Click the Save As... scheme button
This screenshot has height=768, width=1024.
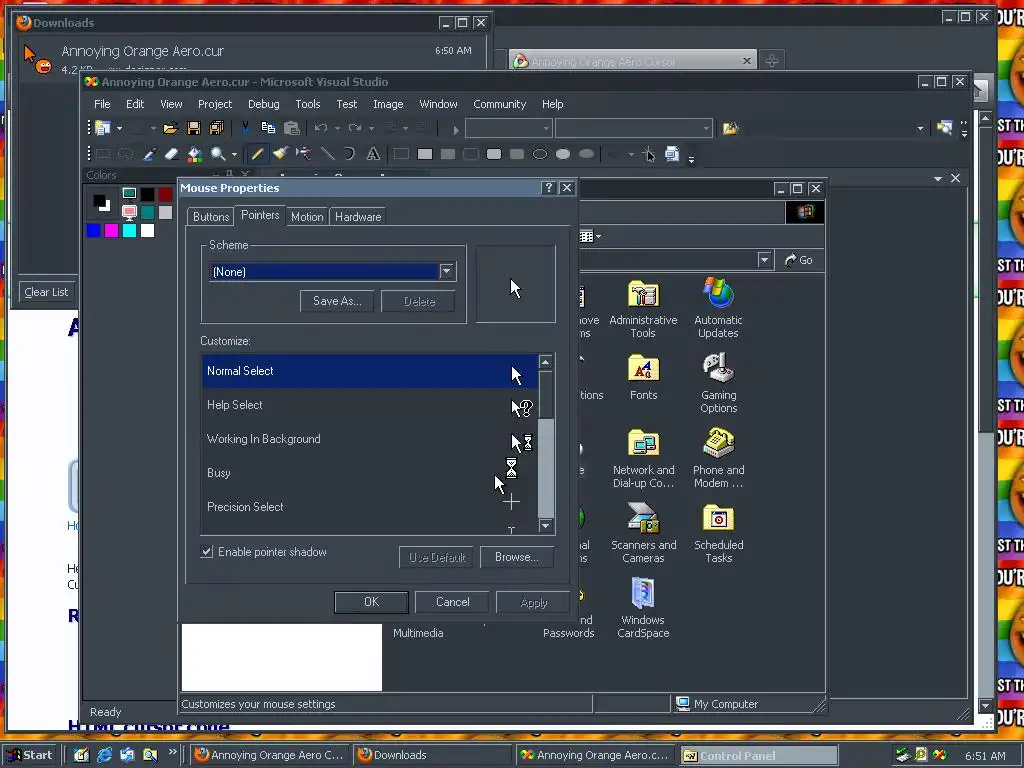click(337, 301)
